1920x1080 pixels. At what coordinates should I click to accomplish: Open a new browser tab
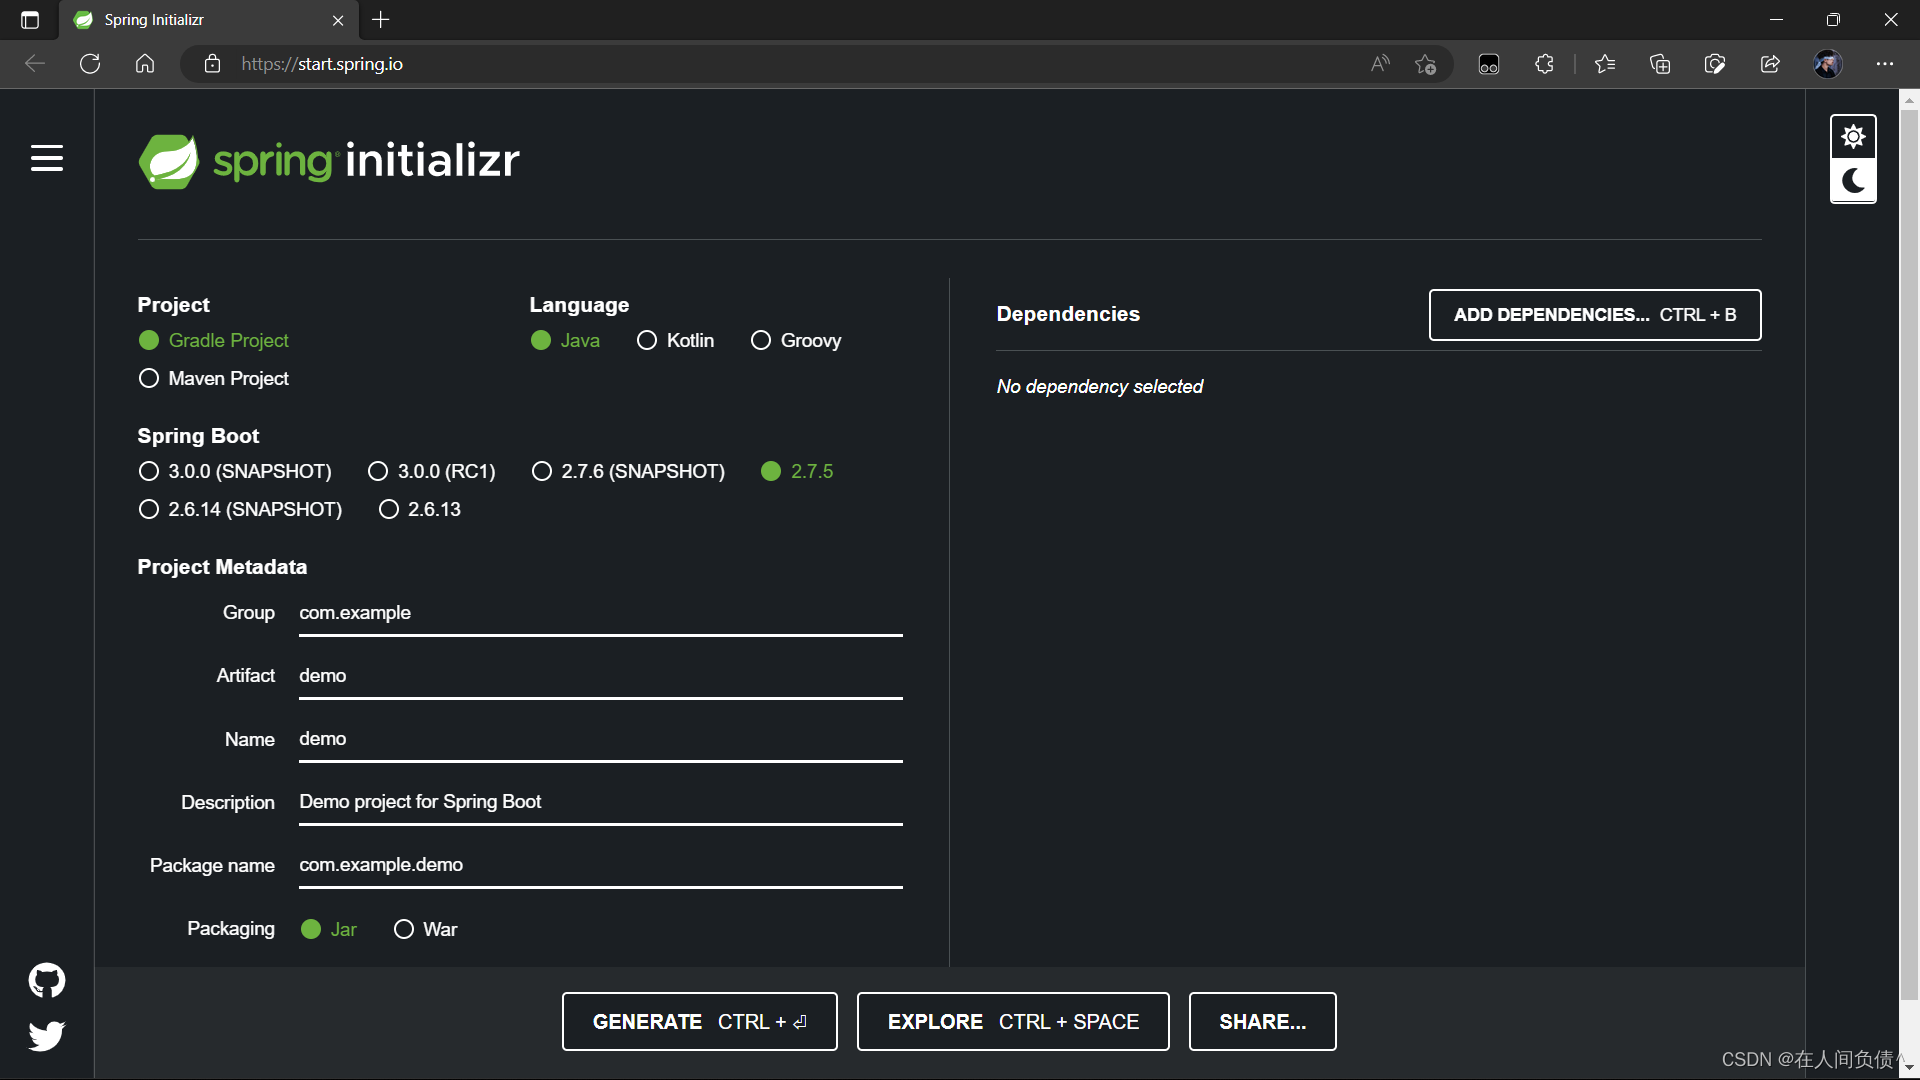tap(381, 20)
